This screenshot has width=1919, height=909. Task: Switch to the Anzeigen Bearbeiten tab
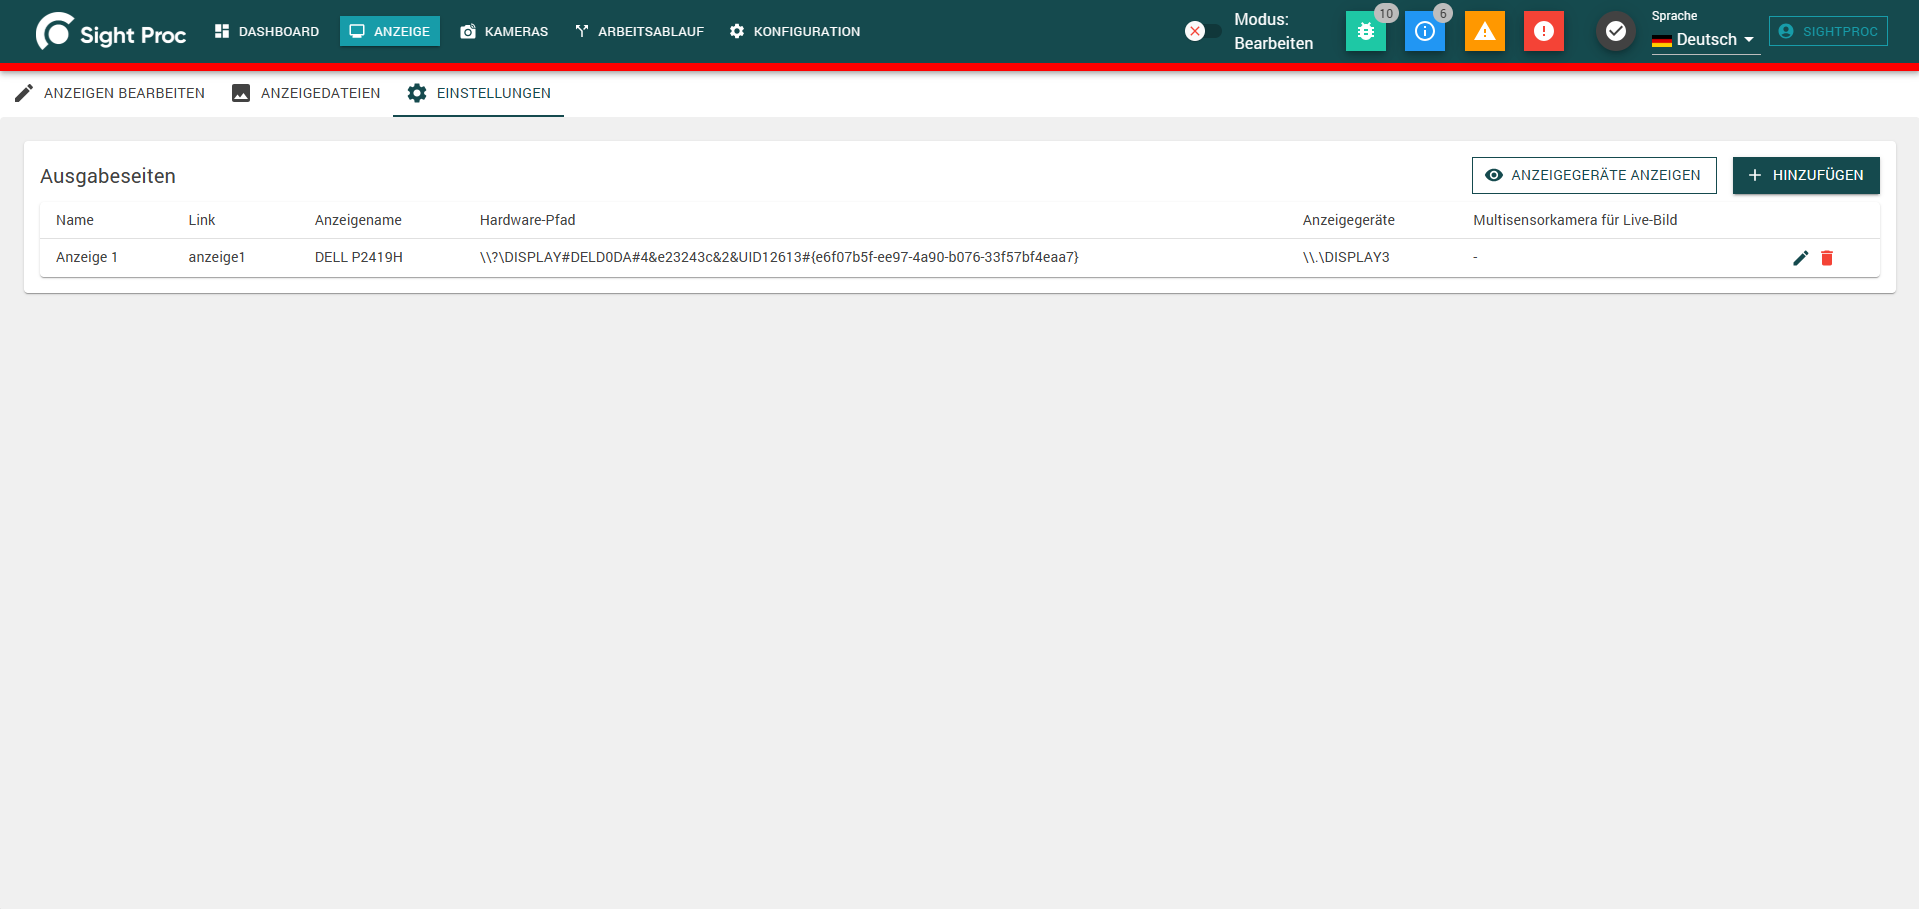(110, 93)
